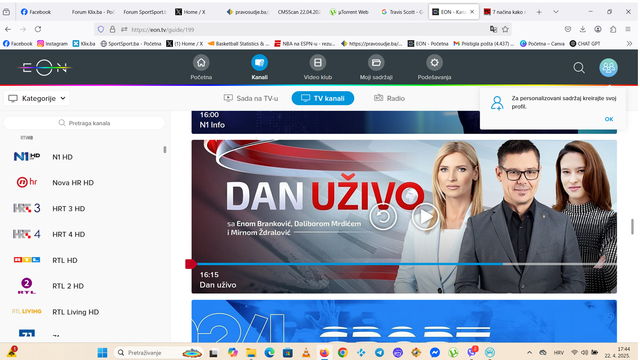Viewport: 640px width, 360px height.
Task: Open the Početna - Canva bookmark
Action: (x=542, y=44)
